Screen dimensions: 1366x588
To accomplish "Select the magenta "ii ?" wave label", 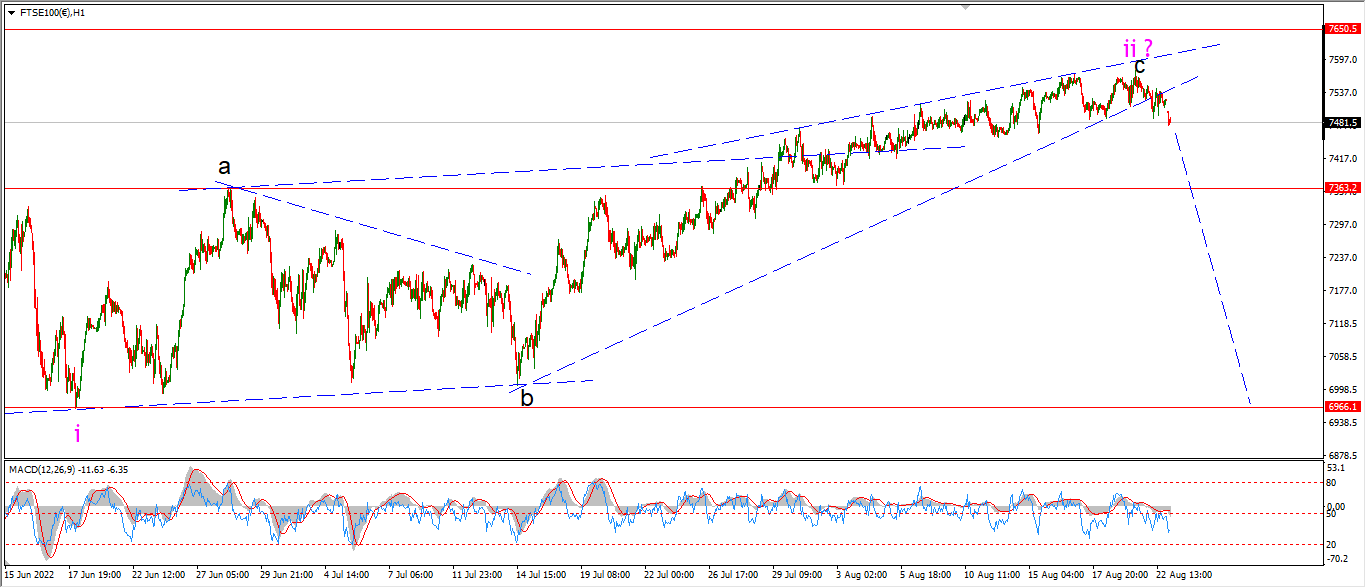I will 1139,47.
